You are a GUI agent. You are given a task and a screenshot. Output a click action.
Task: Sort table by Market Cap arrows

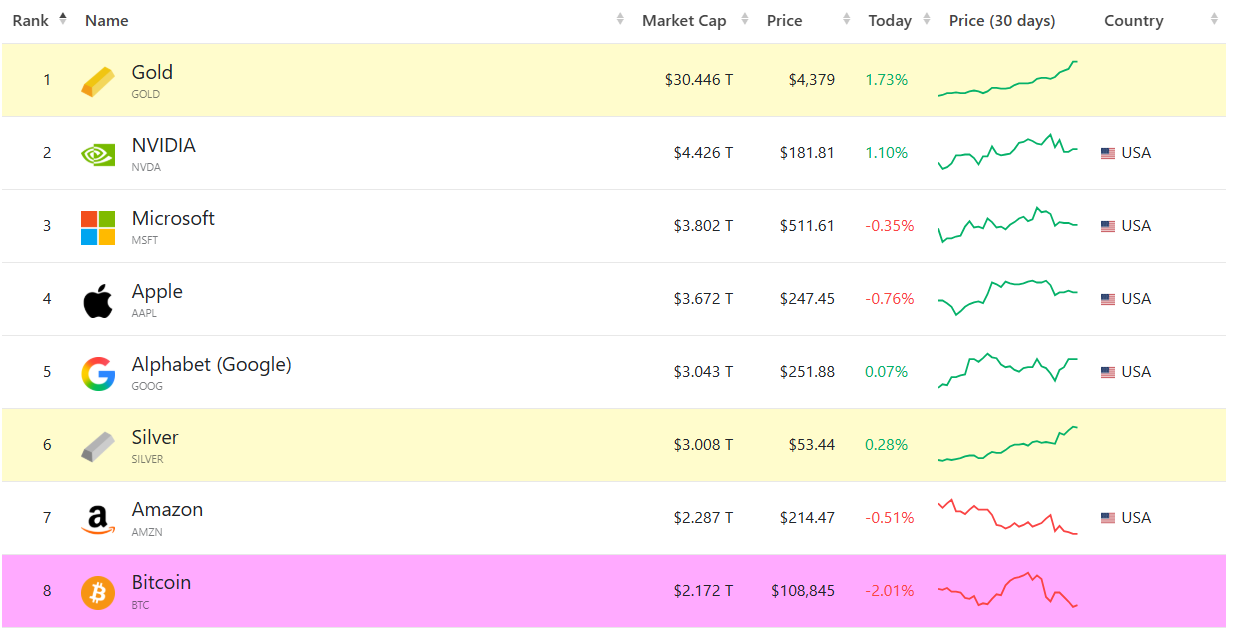click(746, 21)
